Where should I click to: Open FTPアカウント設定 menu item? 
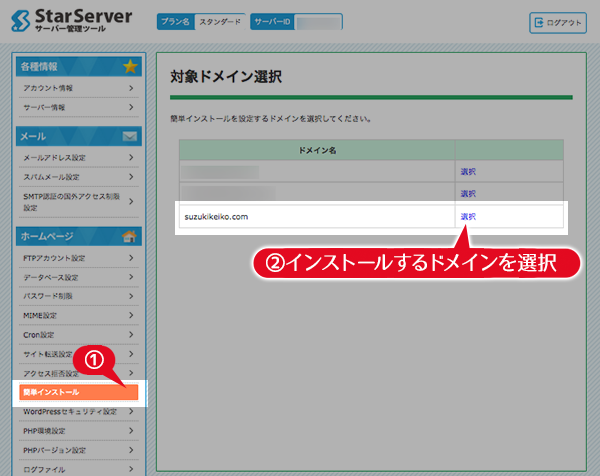pos(78,258)
